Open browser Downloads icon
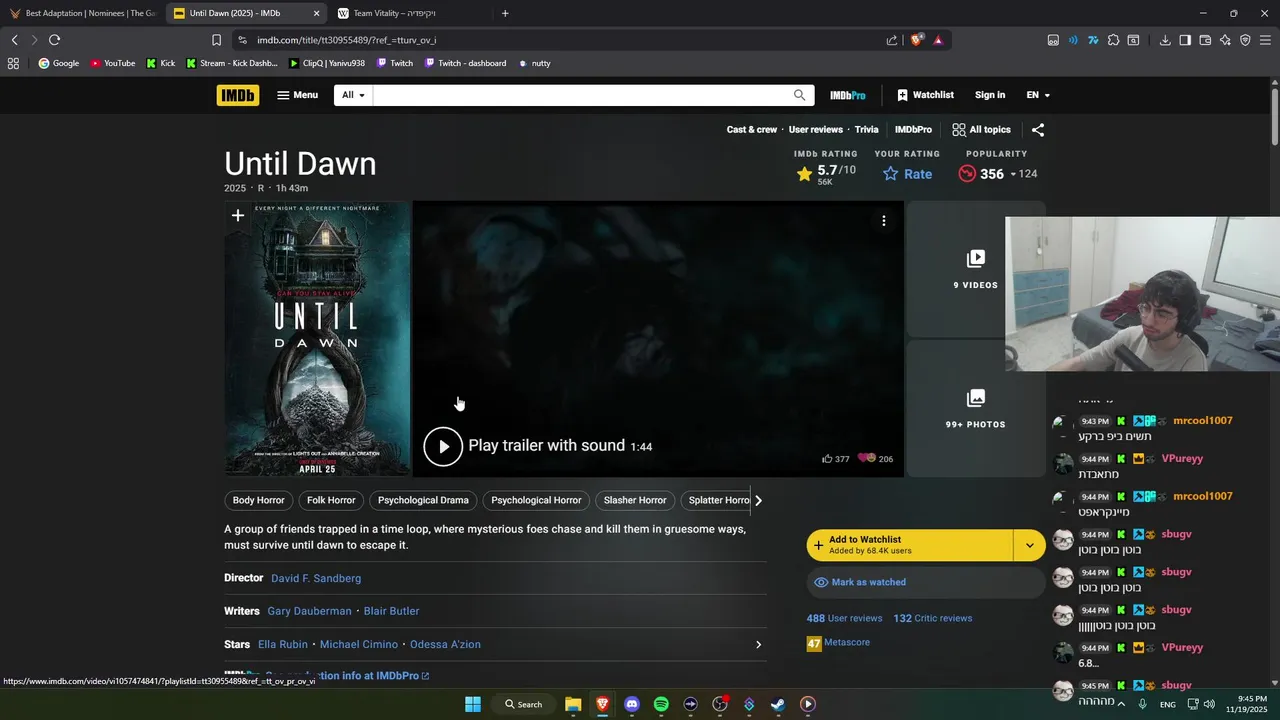Screen dimensions: 1280x720 1165,40
